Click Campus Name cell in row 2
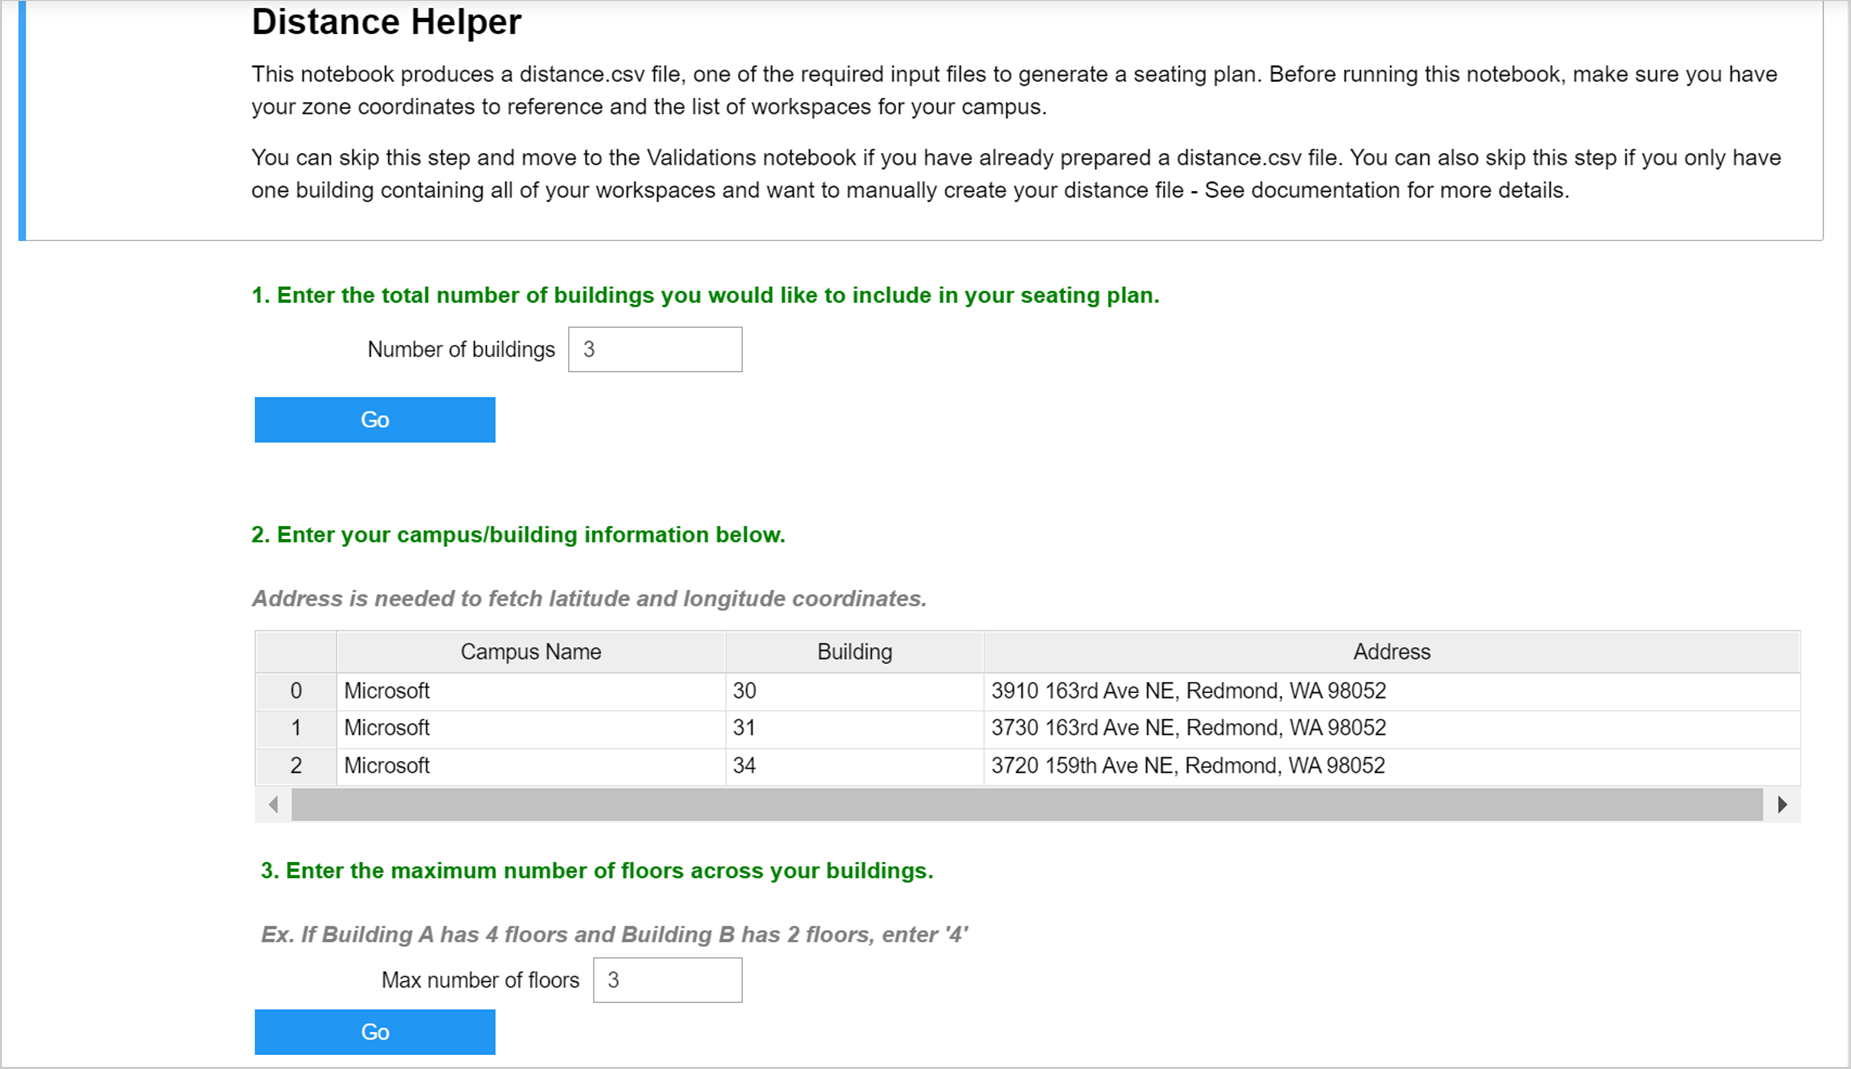The image size is (1851, 1069). pyautogui.click(x=530, y=766)
